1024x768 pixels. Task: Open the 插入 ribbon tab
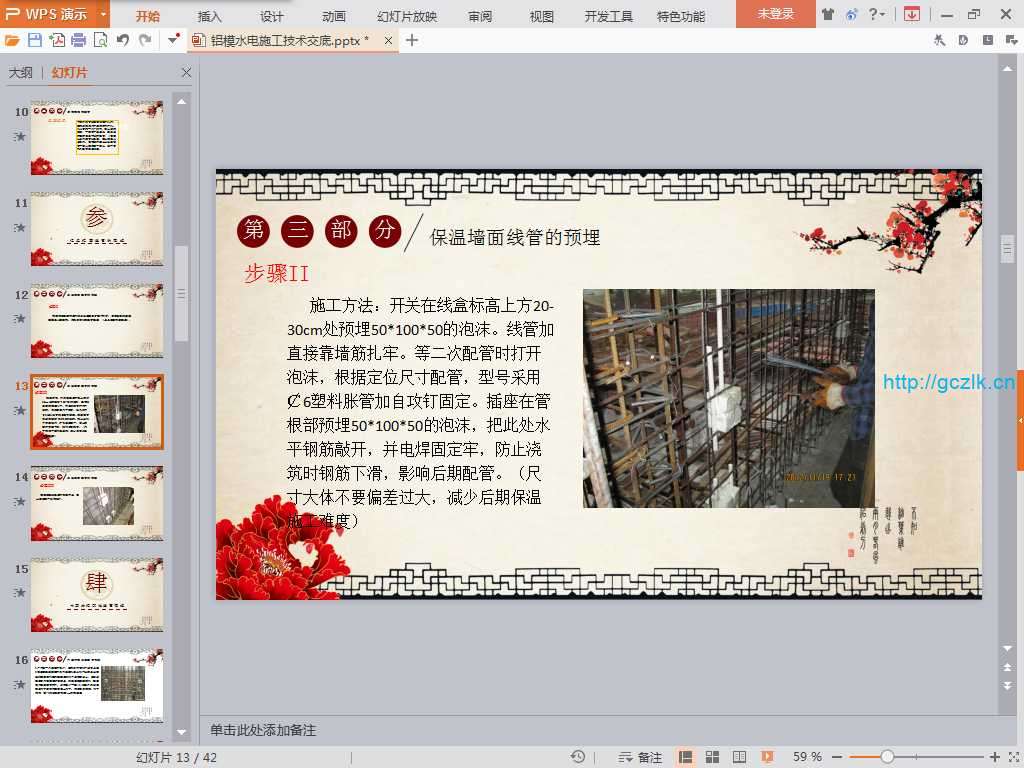210,16
